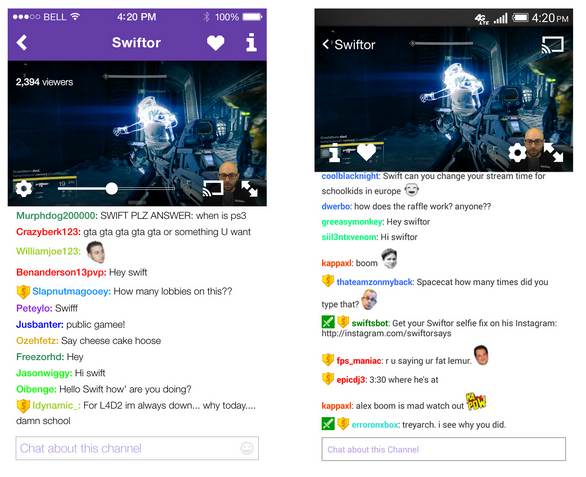Expand Android video to fullscreen
This screenshot has height=477, width=586.
pyautogui.click(x=553, y=153)
